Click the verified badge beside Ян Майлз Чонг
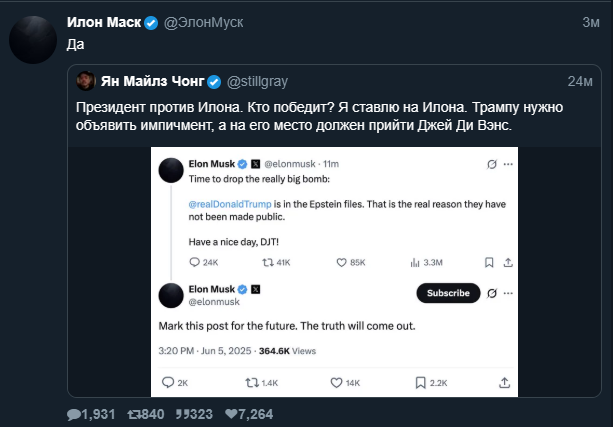This screenshot has height=427, width=613. [x=214, y=81]
